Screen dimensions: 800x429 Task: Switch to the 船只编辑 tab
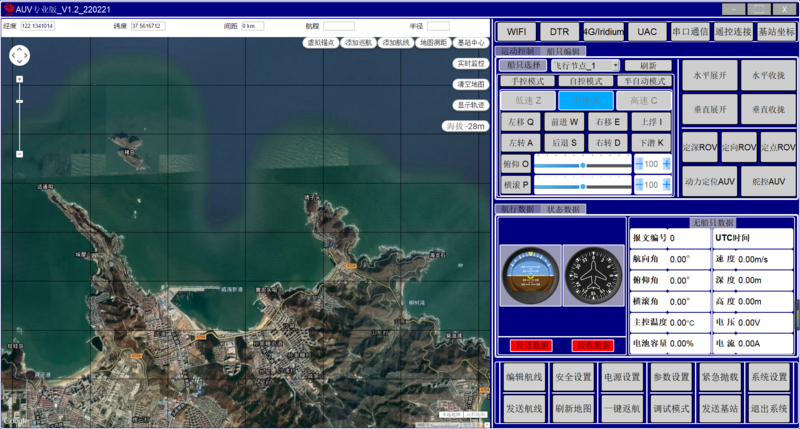point(563,50)
